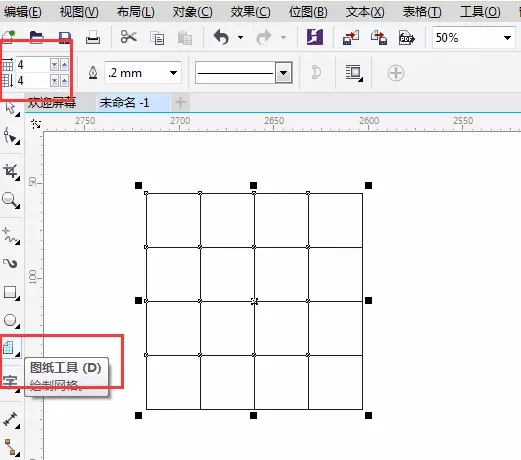
Task: Open the .2 mm outline width dropdown
Action: [173, 73]
